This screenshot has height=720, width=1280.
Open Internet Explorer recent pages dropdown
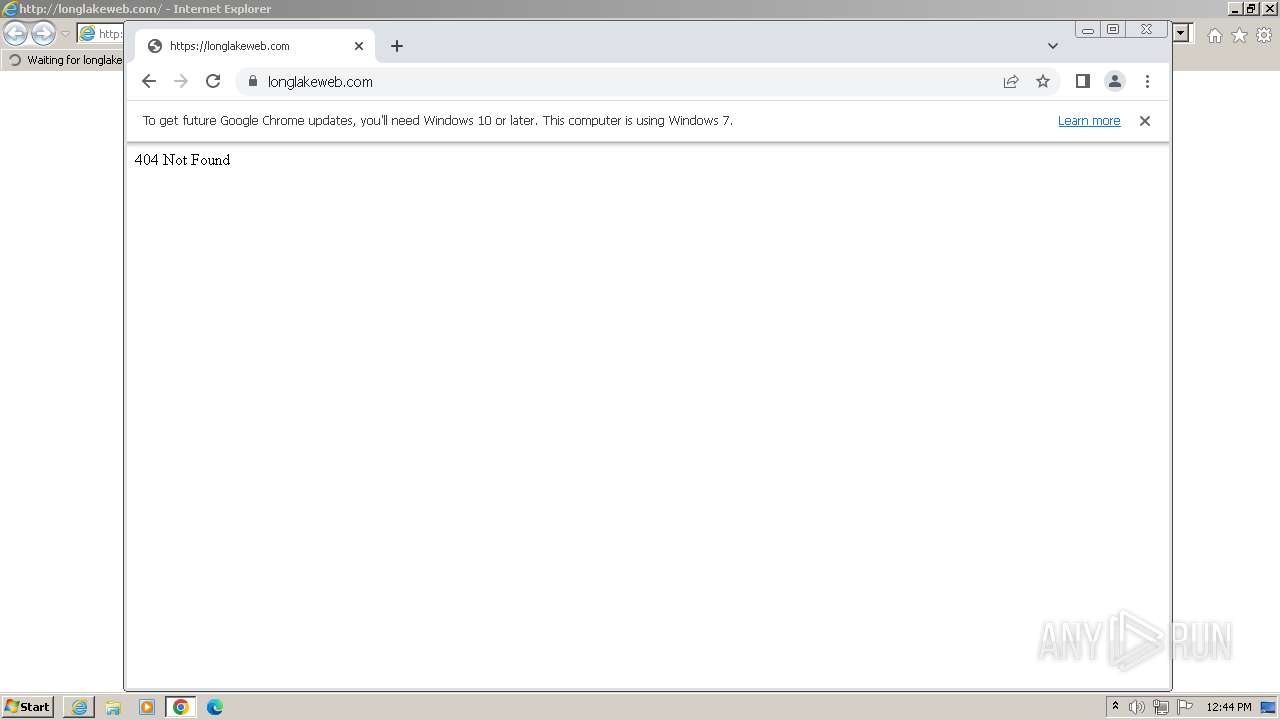click(65, 34)
